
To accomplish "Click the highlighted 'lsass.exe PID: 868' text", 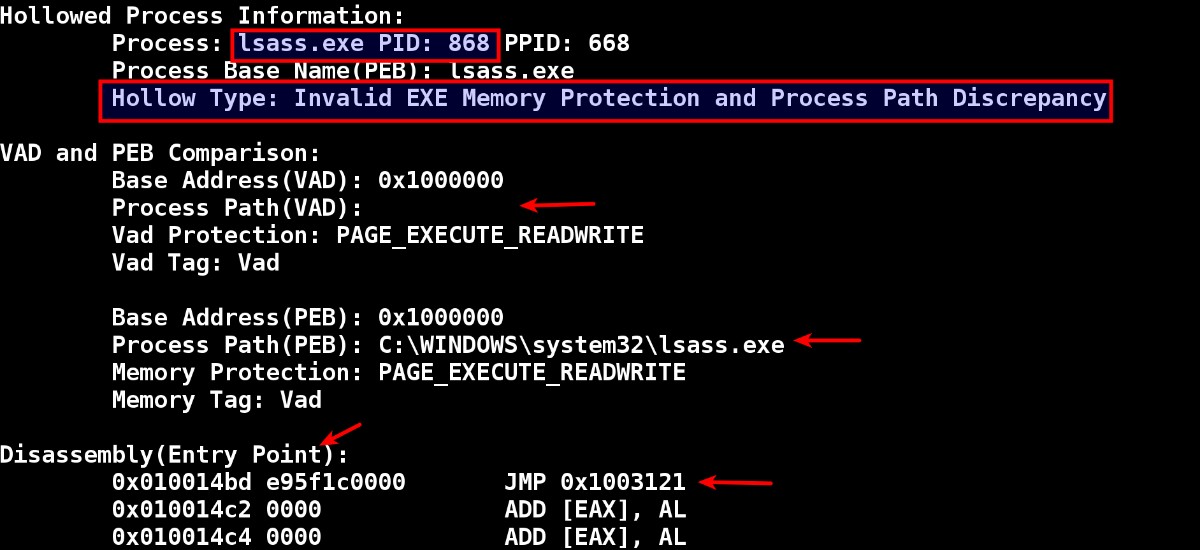I will (x=365, y=44).
